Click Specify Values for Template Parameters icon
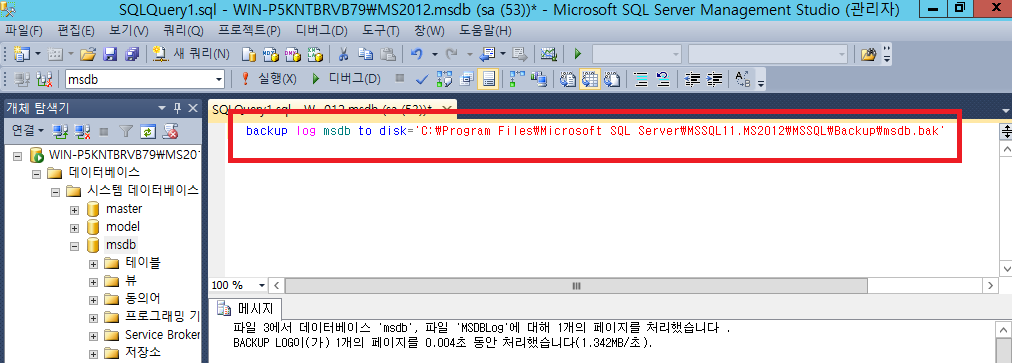 pos(743,79)
